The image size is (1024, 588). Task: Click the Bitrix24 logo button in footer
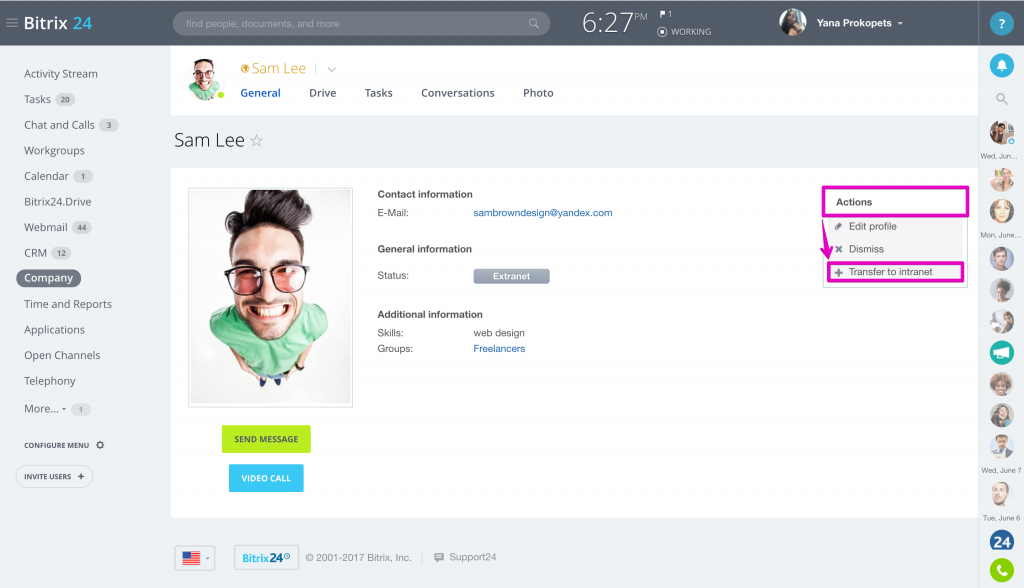266,557
